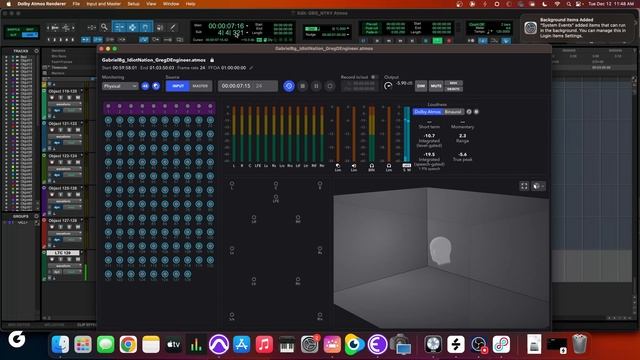Image resolution: width=640 pixels, height=360 pixels.
Task: Click the Background Items Added notification
Action: point(578,28)
